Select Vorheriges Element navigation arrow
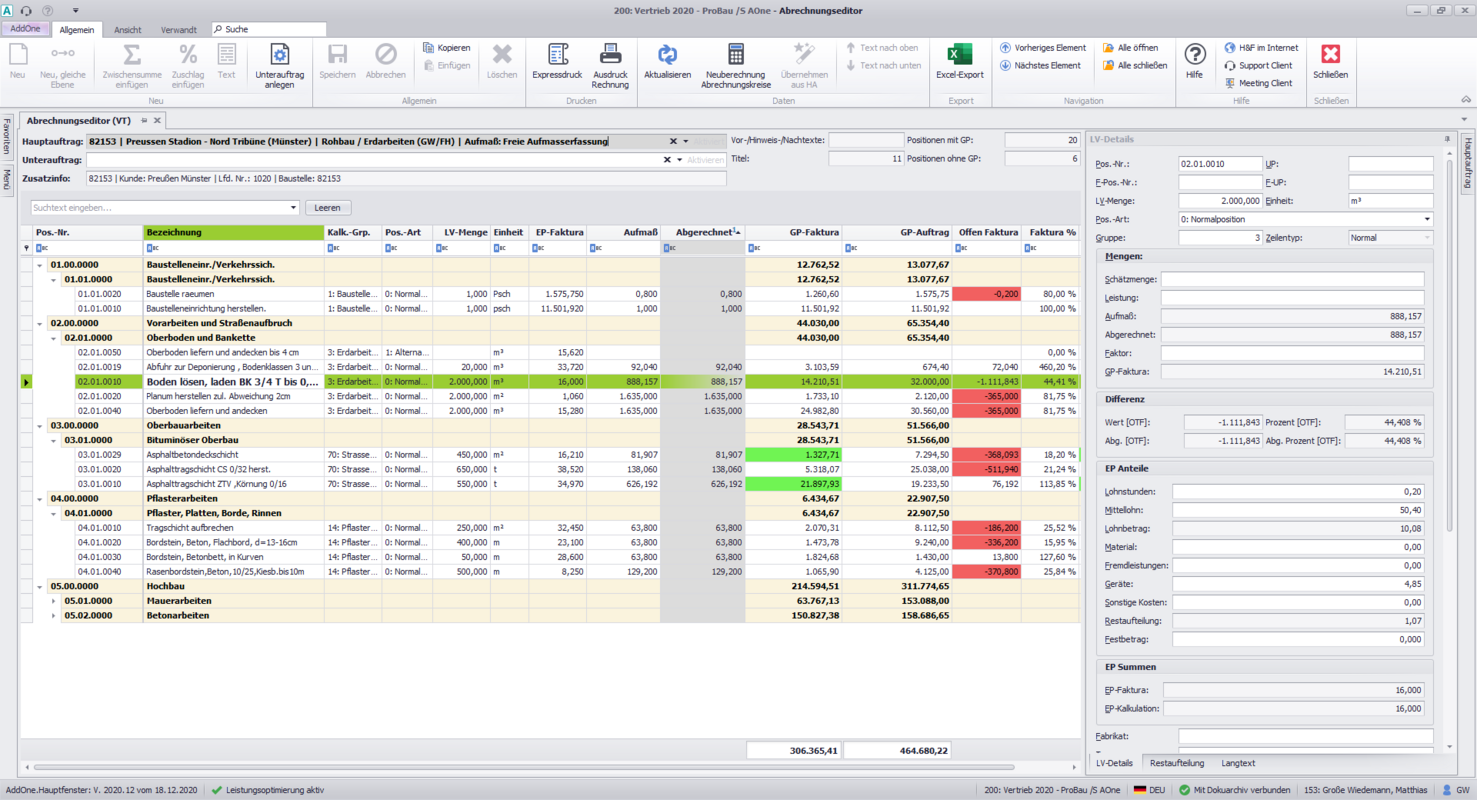This screenshot has width=1477, height=800. 1042,48
